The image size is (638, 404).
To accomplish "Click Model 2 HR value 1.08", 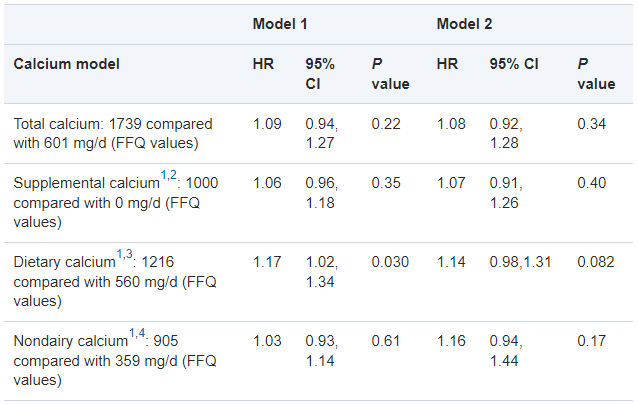I will (x=451, y=123).
